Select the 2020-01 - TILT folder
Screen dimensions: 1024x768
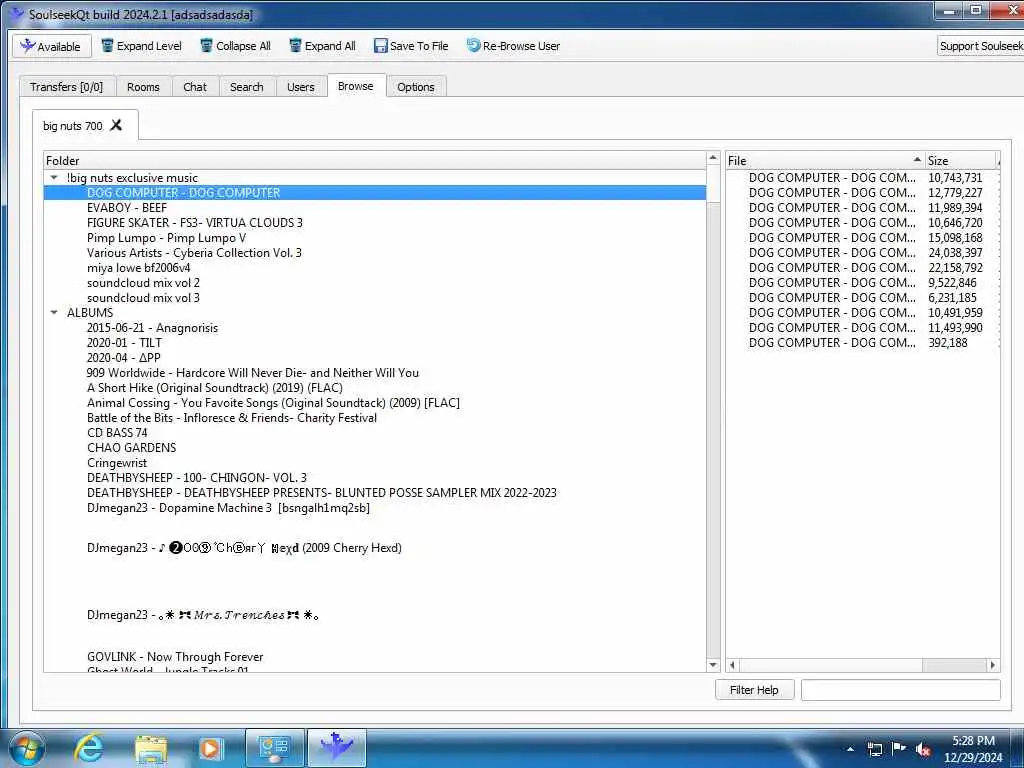point(124,343)
